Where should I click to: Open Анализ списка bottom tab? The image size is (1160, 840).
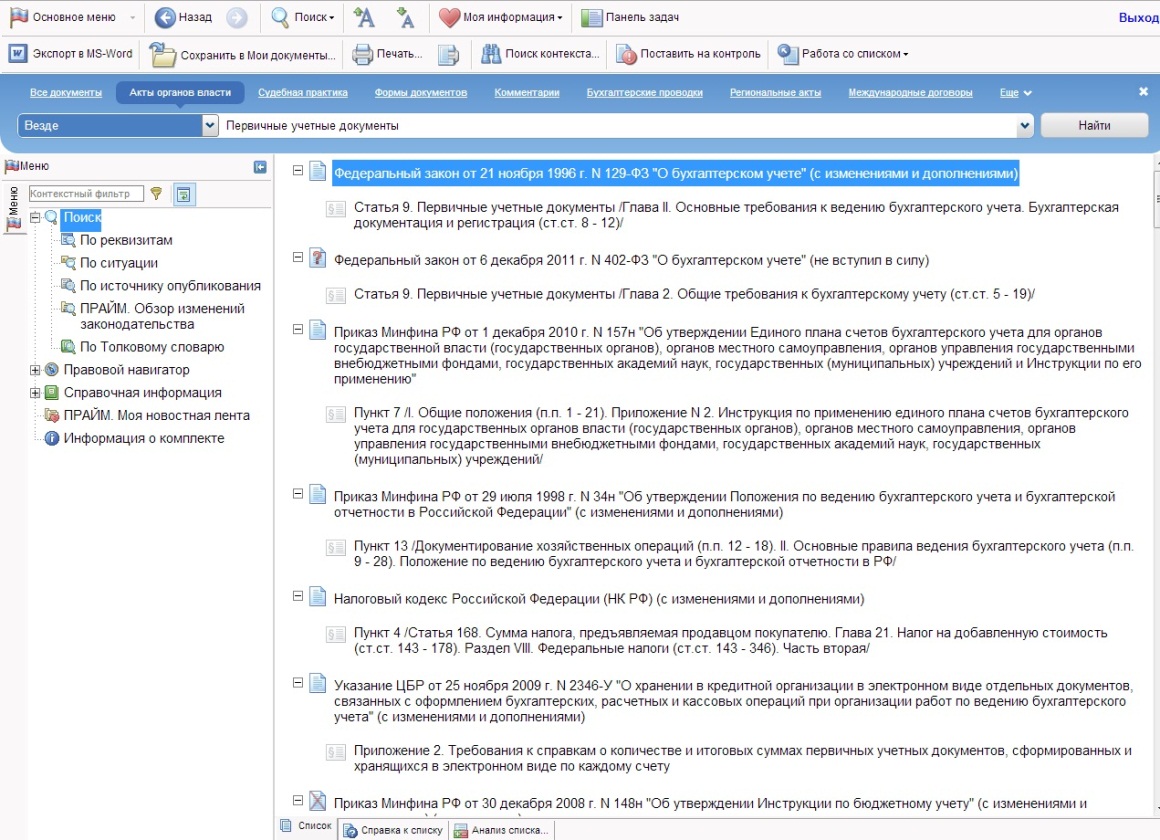pos(501,830)
